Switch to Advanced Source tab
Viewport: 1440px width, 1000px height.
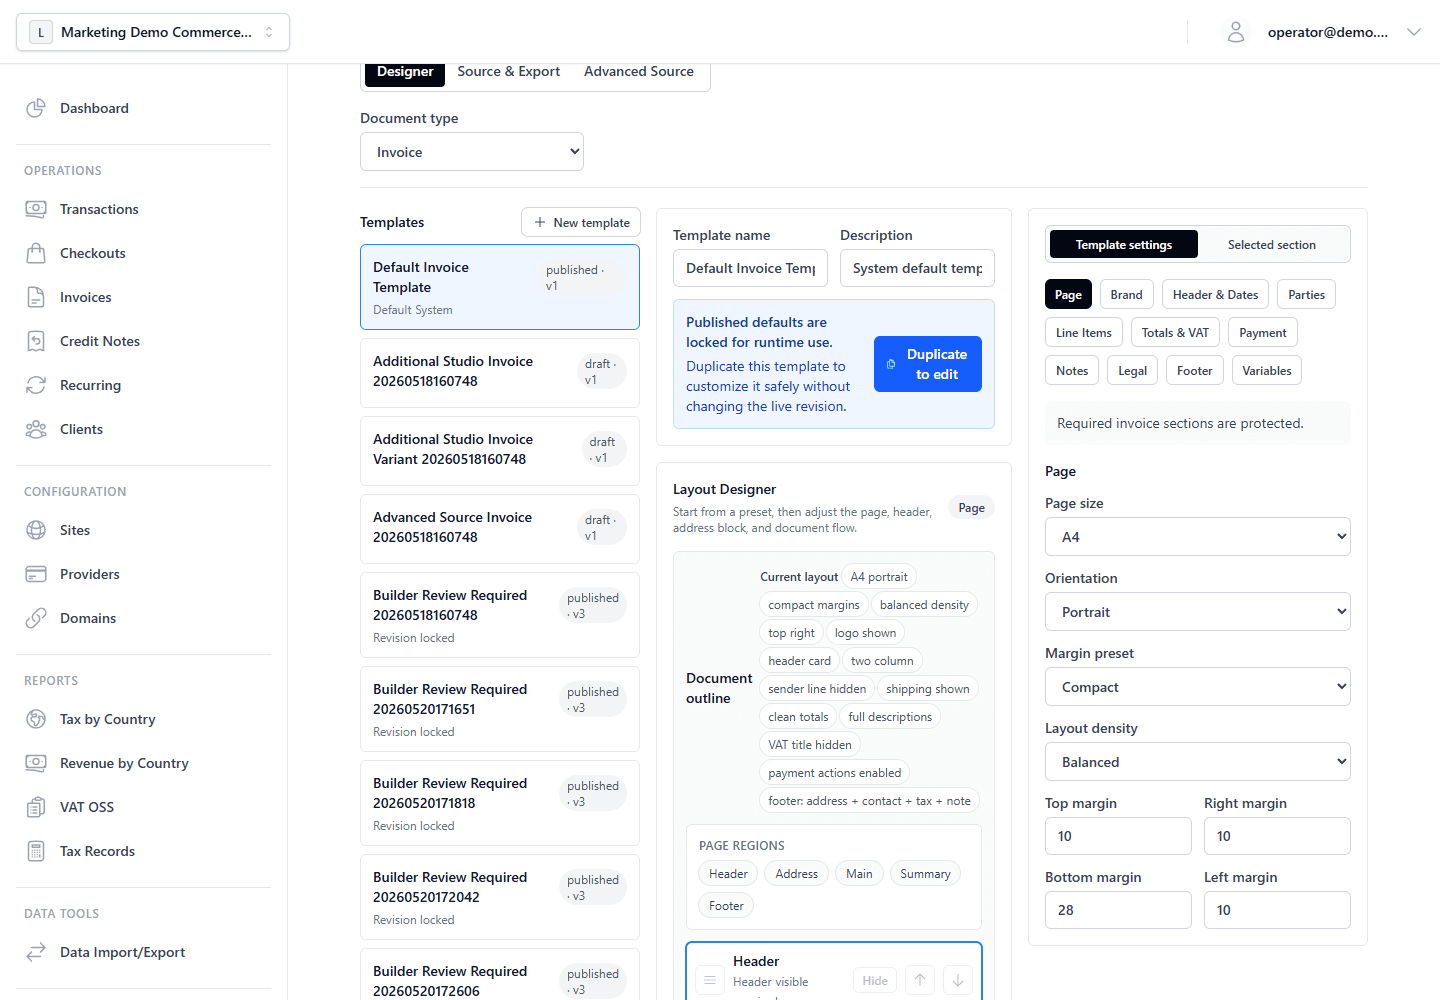(639, 72)
